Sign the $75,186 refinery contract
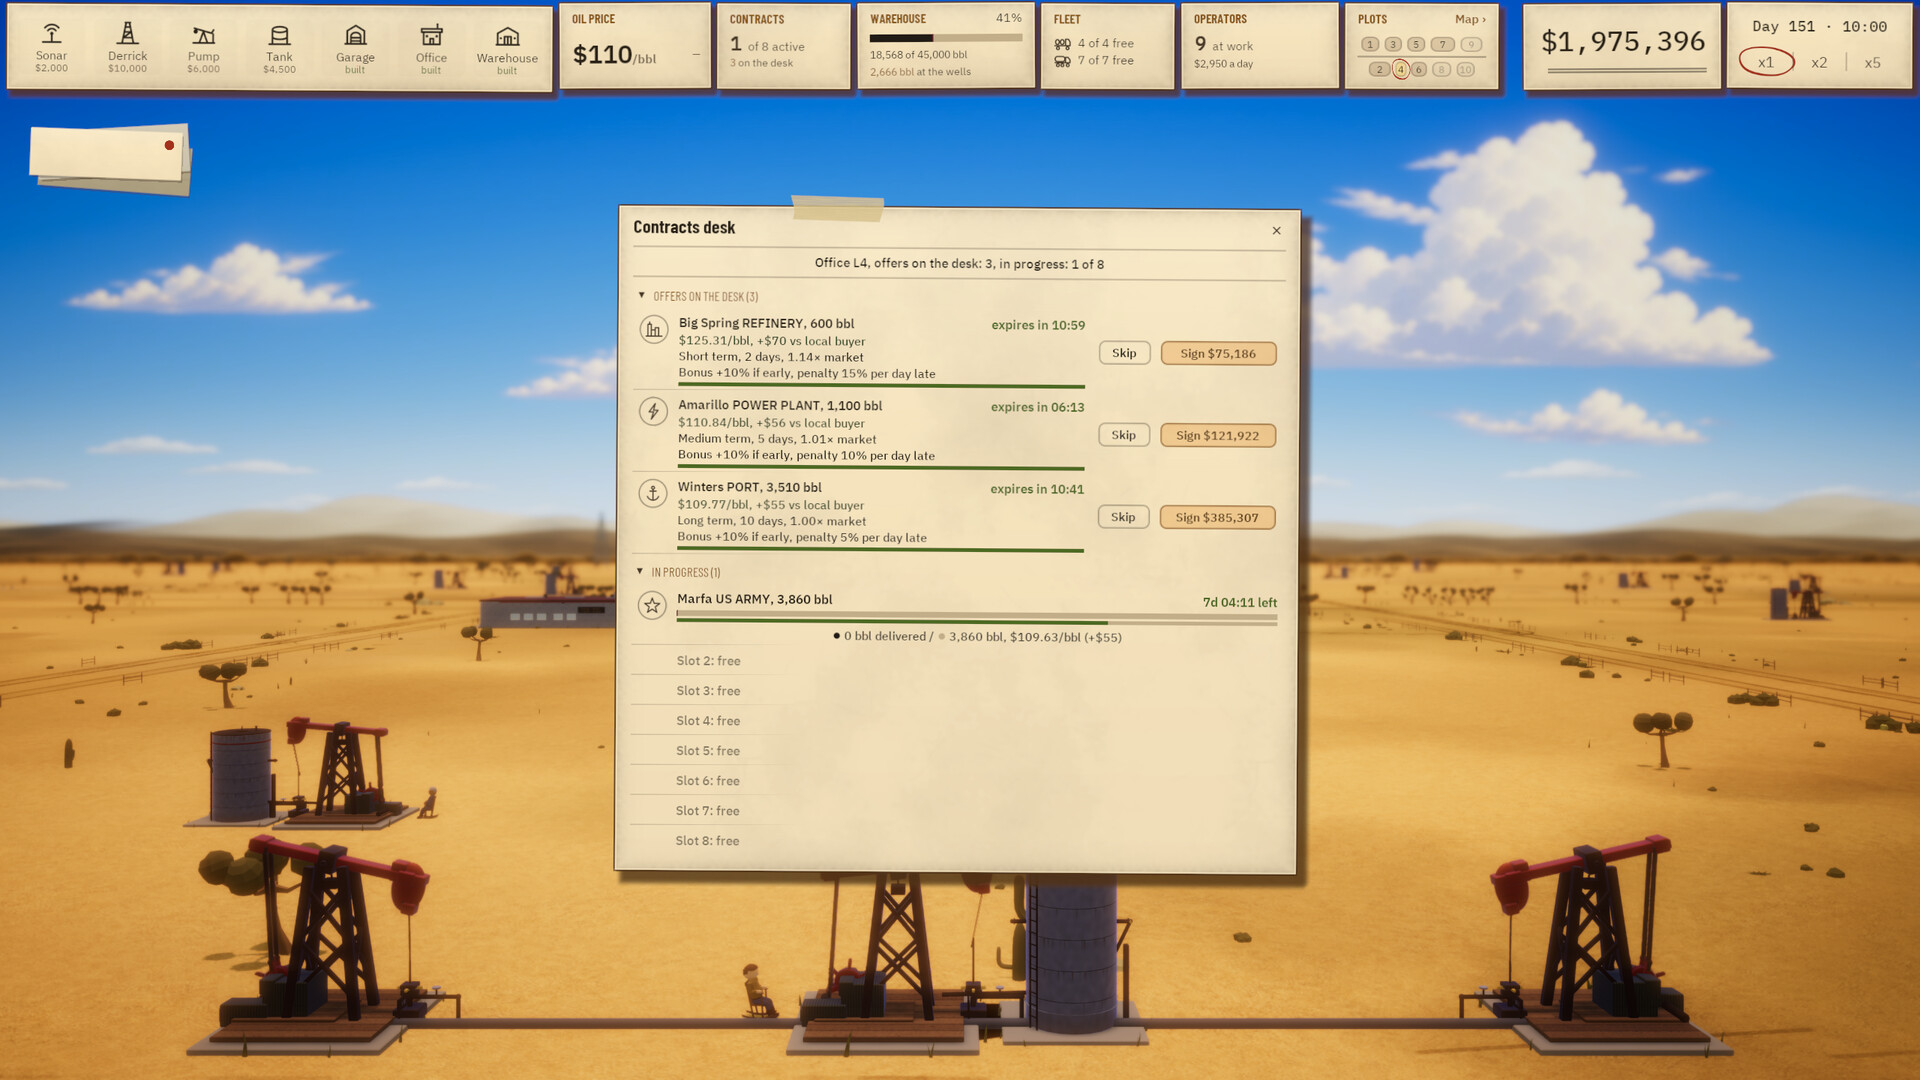This screenshot has height=1080, width=1920. pos(1218,353)
